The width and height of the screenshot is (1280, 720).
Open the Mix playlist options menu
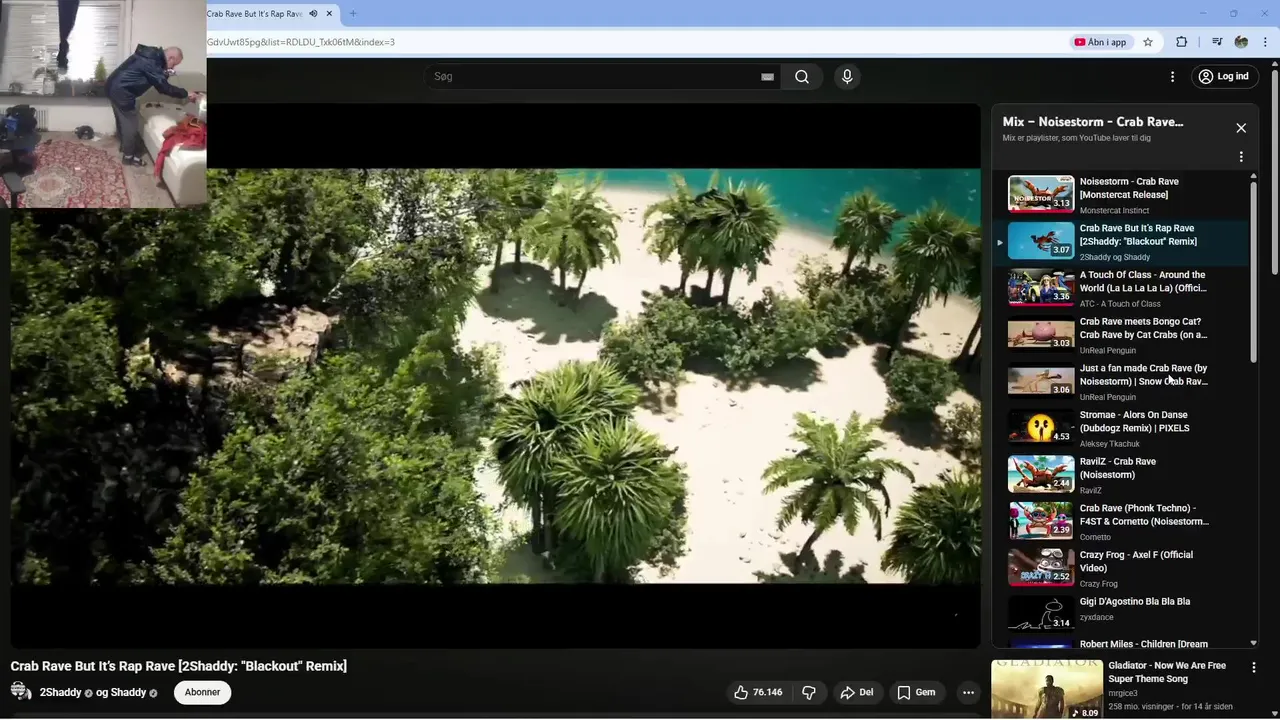(1241, 157)
